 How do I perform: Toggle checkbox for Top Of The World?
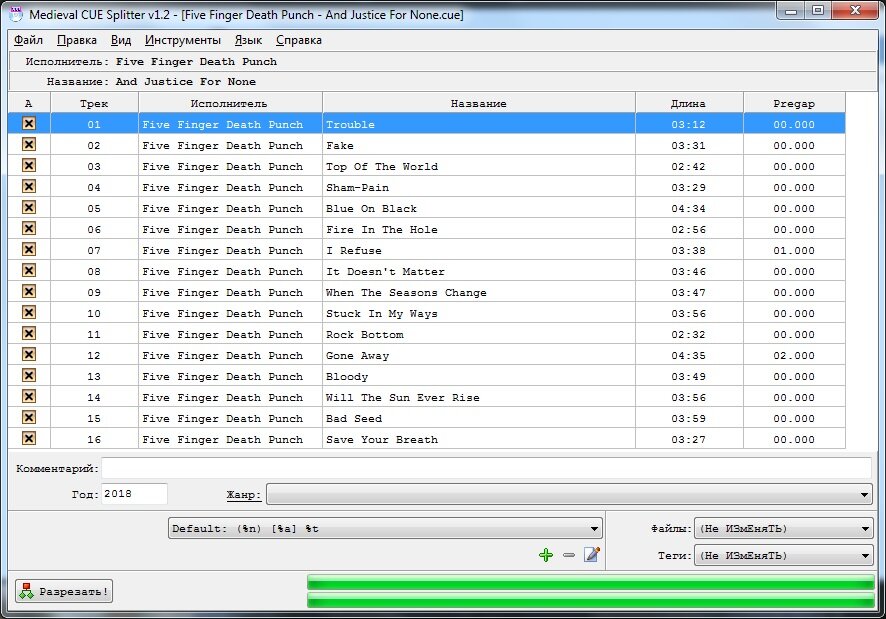pos(29,166)
